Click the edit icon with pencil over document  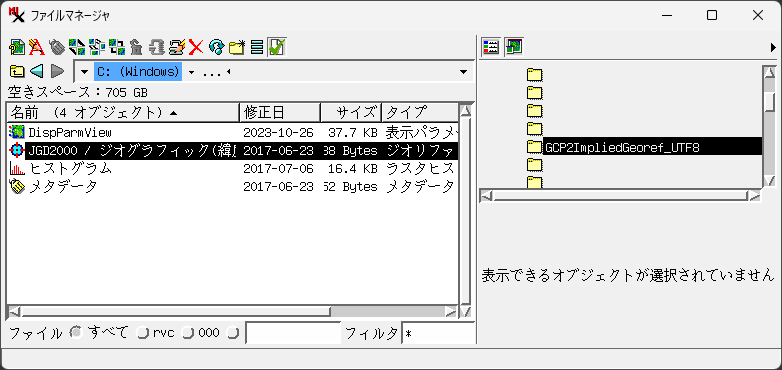pos(177,47)
